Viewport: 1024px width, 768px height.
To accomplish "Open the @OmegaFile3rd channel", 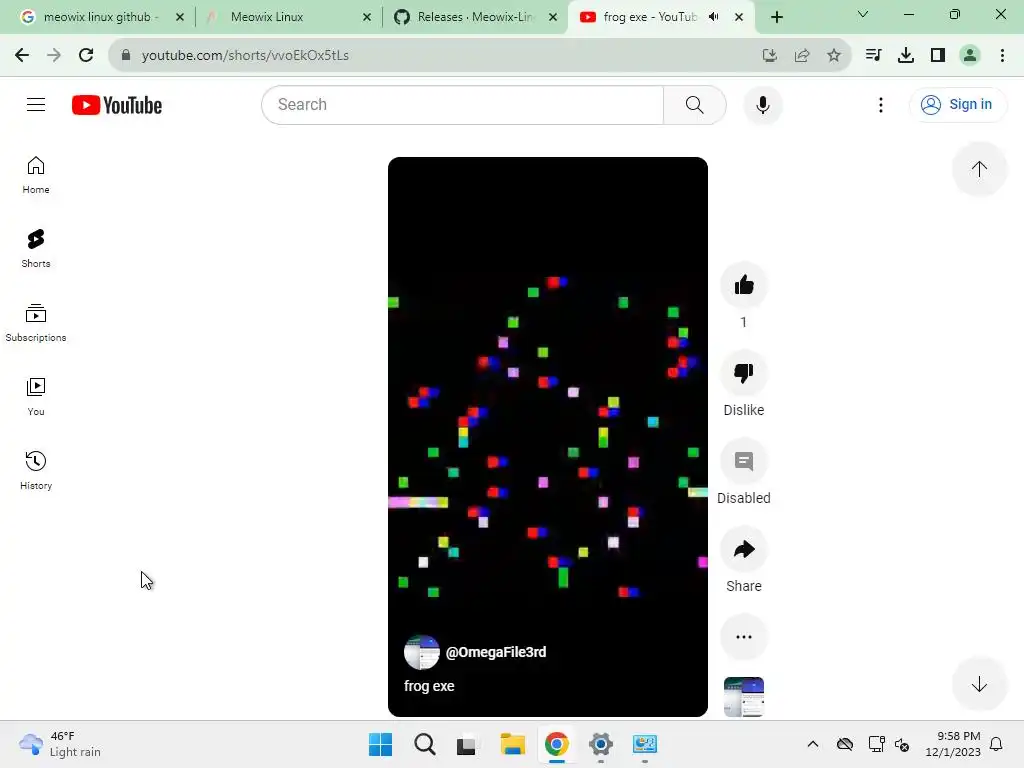I will tap(496, 652).
